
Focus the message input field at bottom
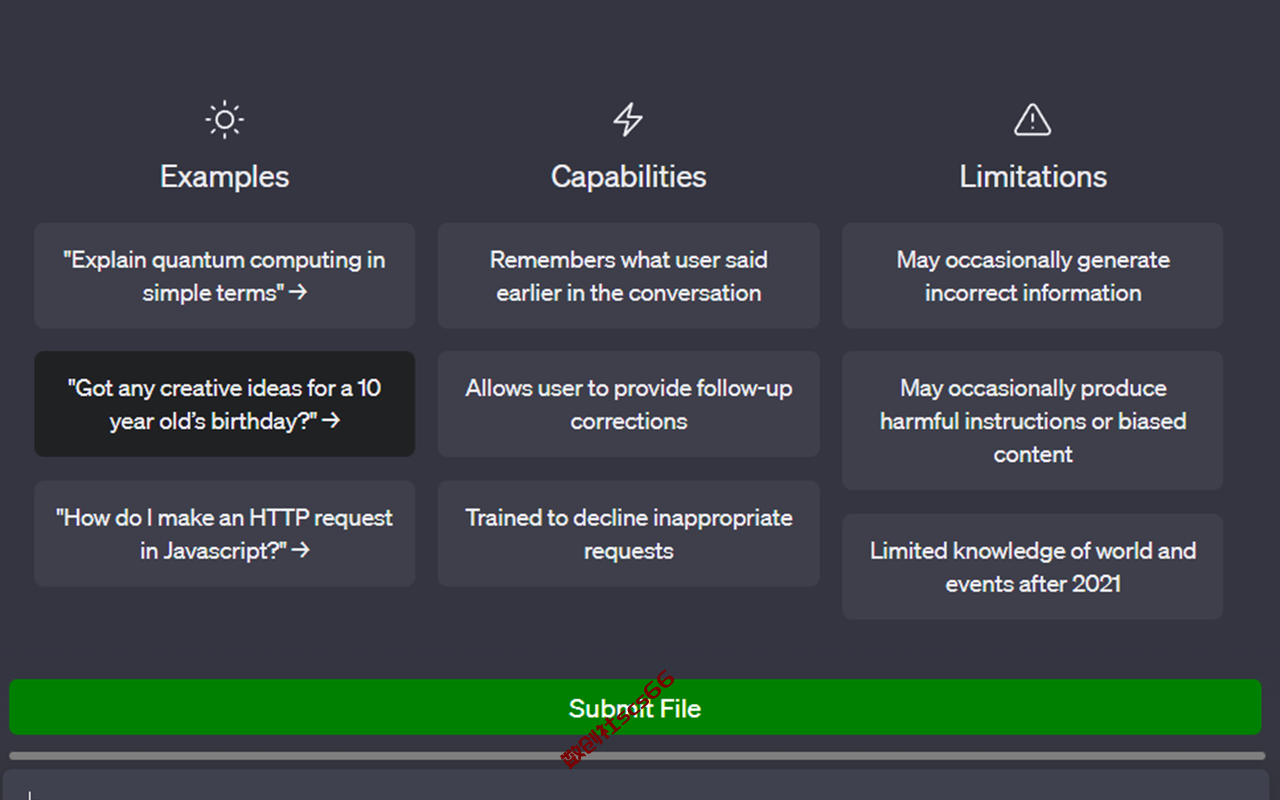point(637,785)
